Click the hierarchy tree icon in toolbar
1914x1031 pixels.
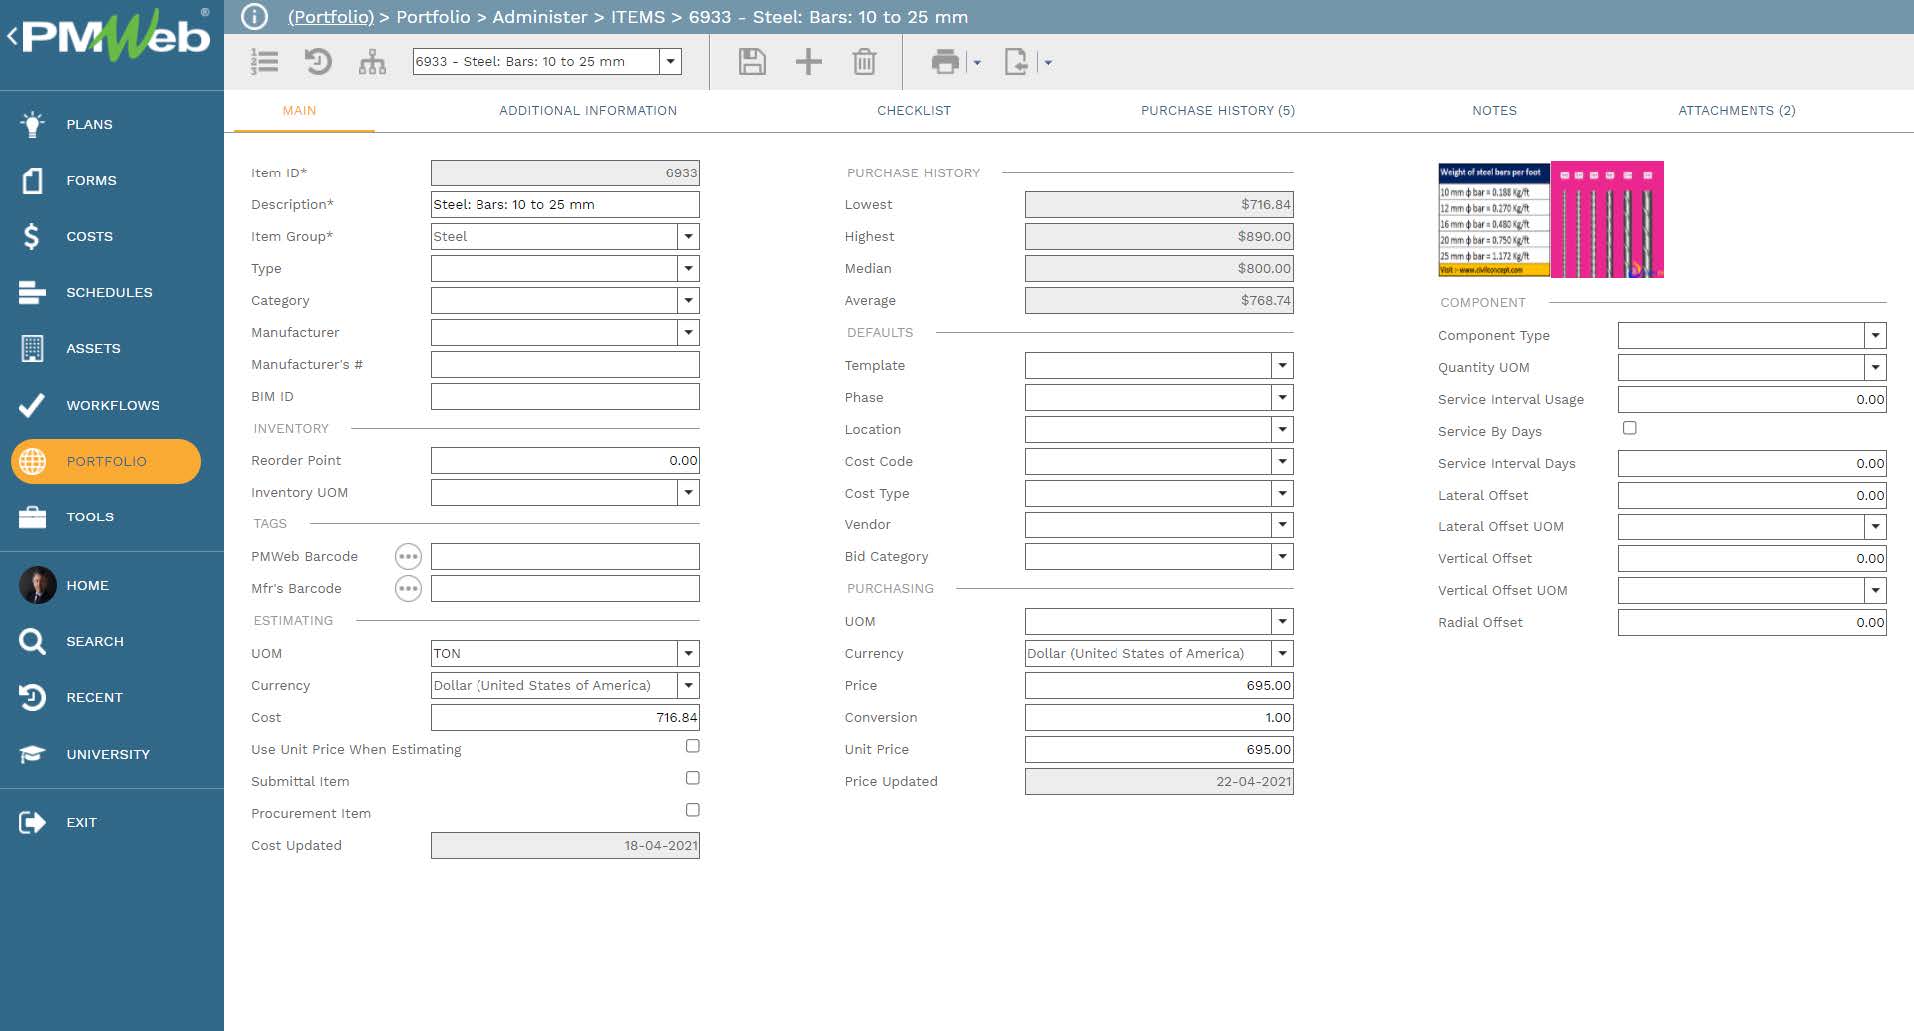[372, 62]
